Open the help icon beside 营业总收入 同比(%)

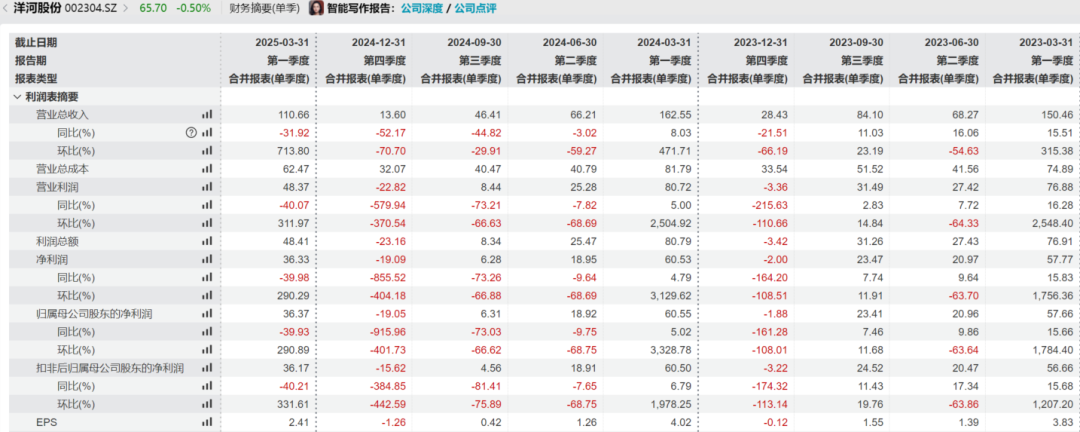(190, 133)
